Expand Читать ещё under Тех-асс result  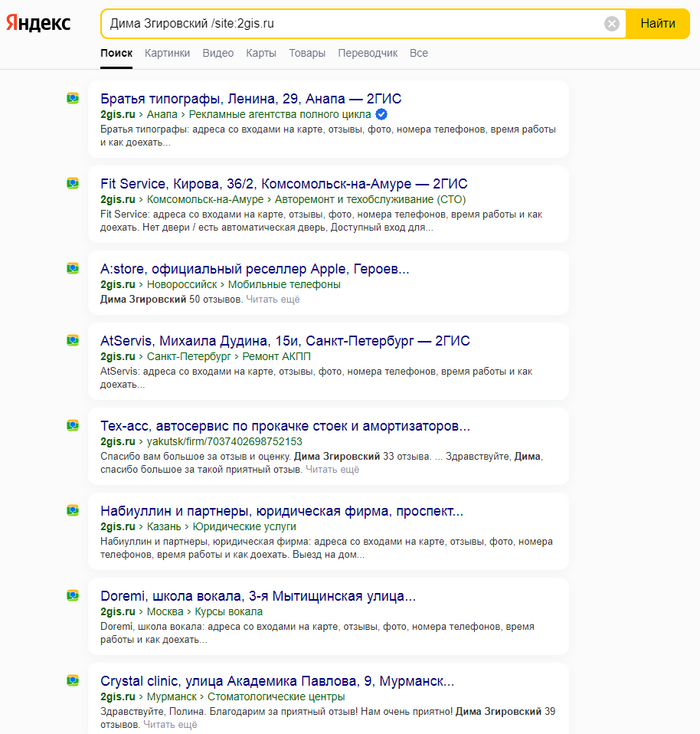(332, 470)
